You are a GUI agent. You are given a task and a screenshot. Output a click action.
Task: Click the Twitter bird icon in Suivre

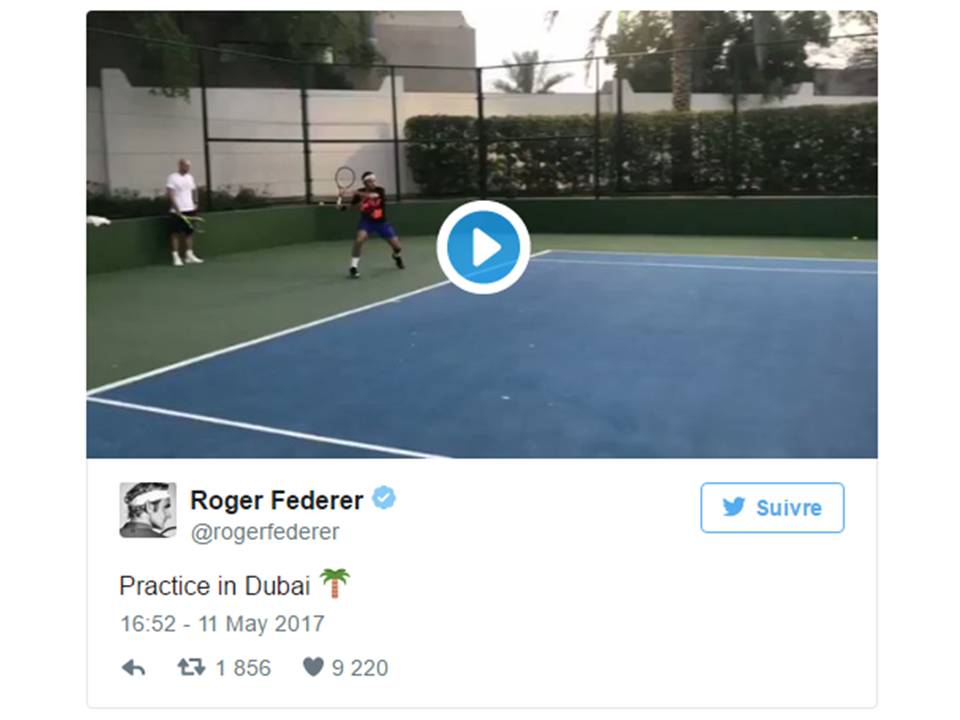(734, 507)
